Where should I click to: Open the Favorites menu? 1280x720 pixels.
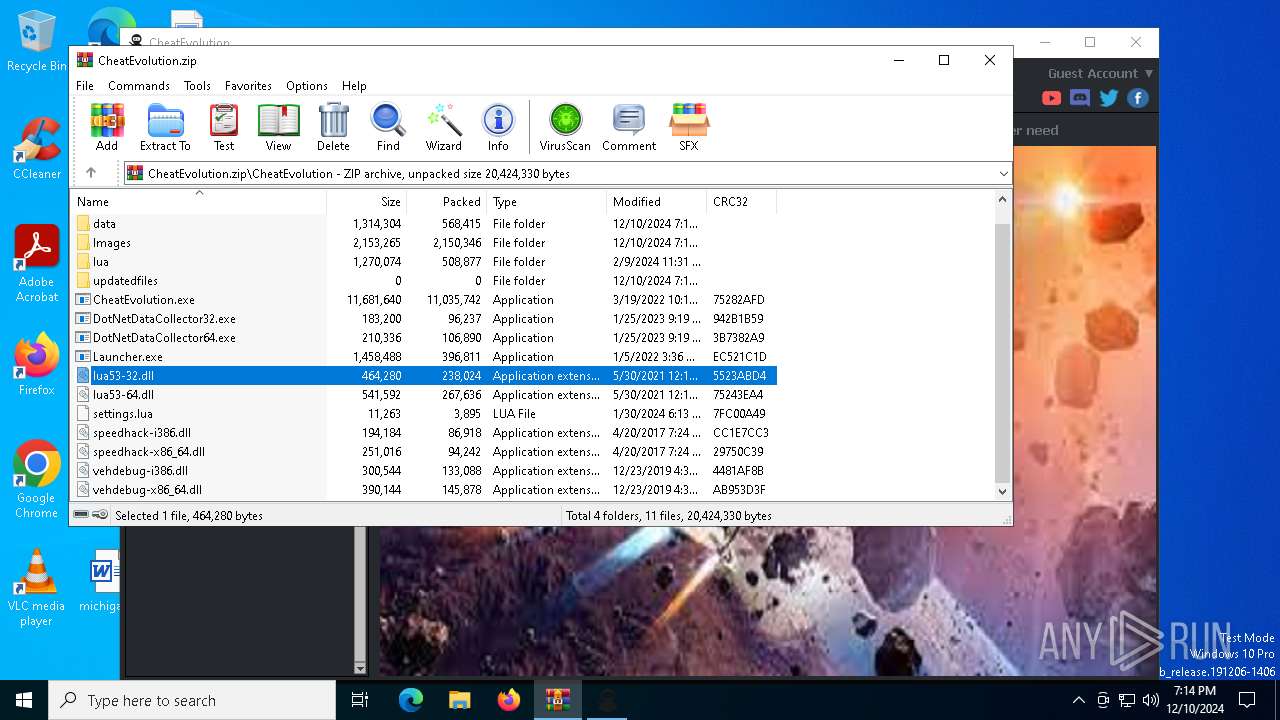click(248, 86)
